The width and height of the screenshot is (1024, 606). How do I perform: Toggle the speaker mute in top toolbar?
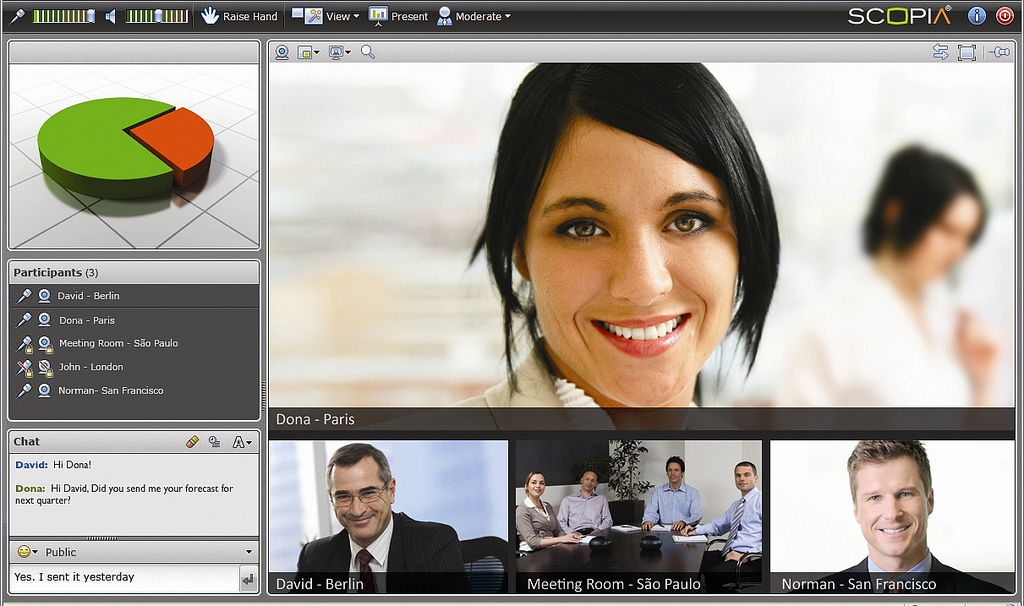111,16
